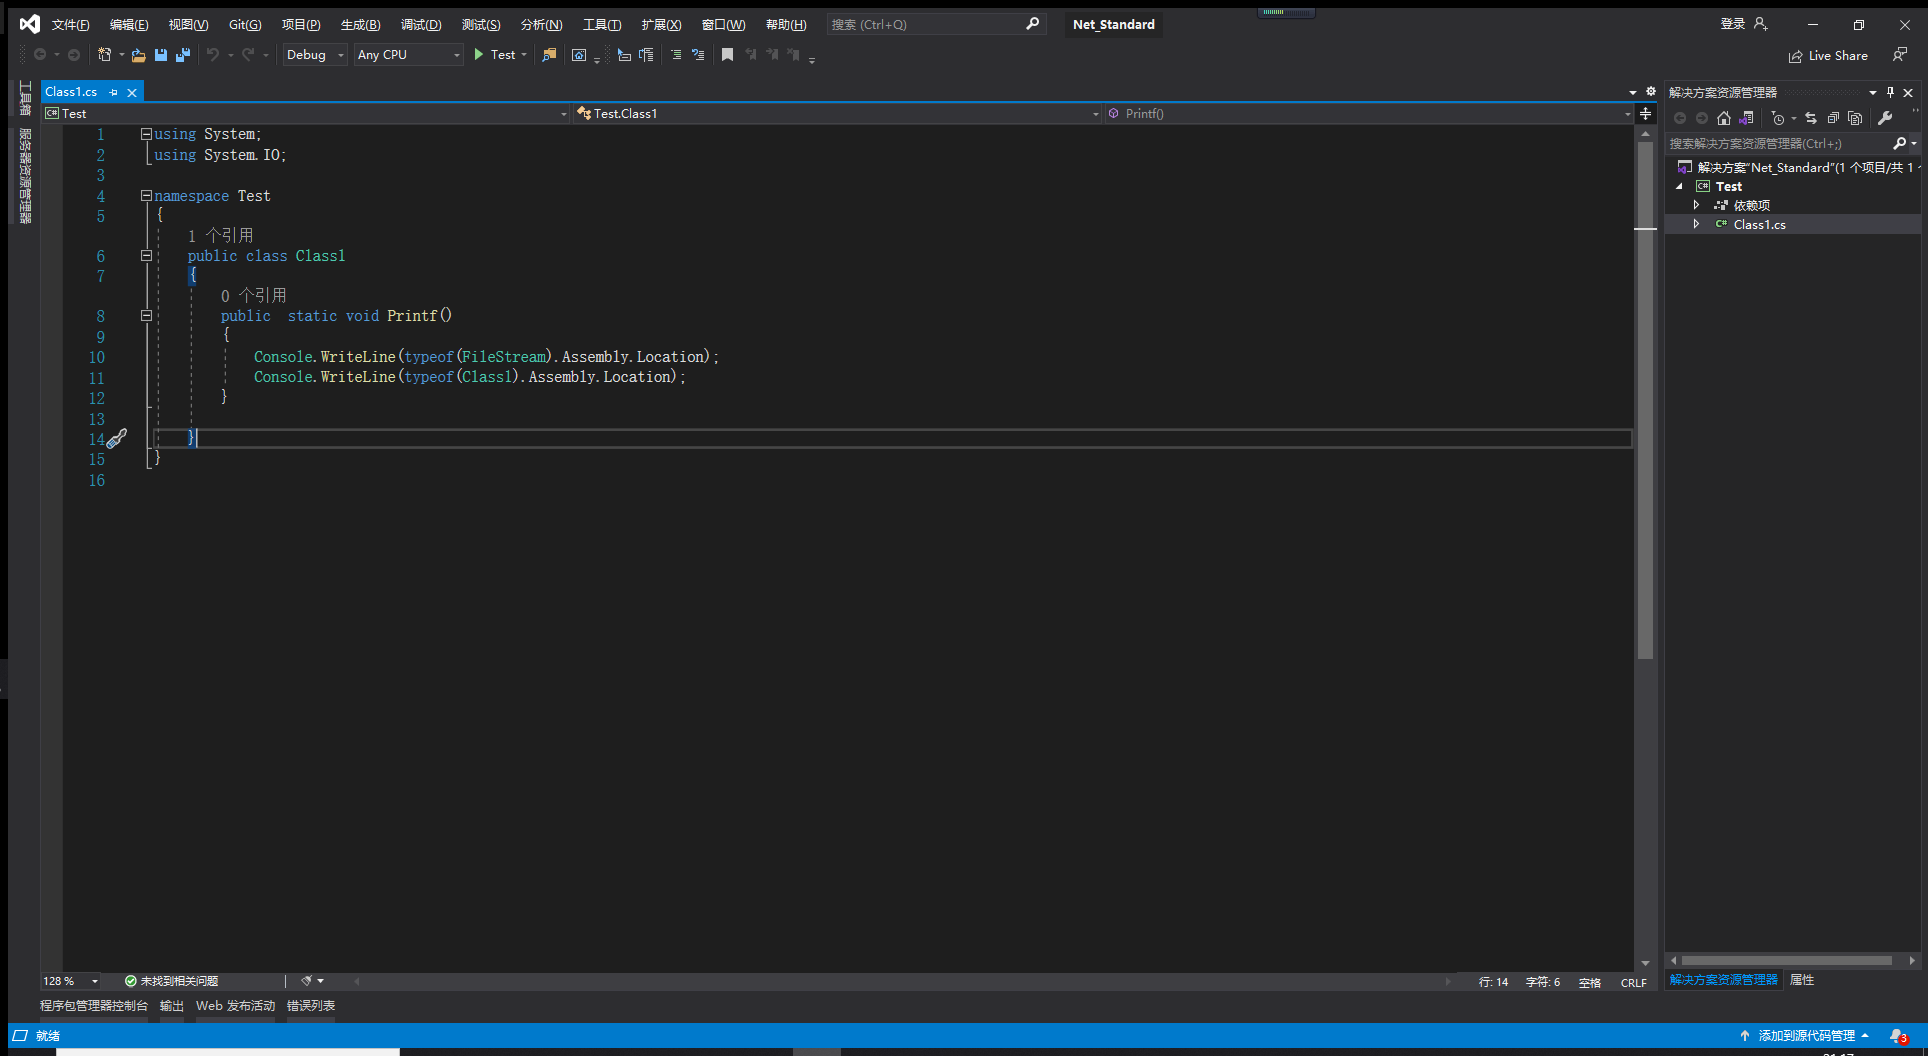1928x1056 pixels.
Task: Toggle auto-hide pin on Solution Explorer
Action: [1890, 92]
